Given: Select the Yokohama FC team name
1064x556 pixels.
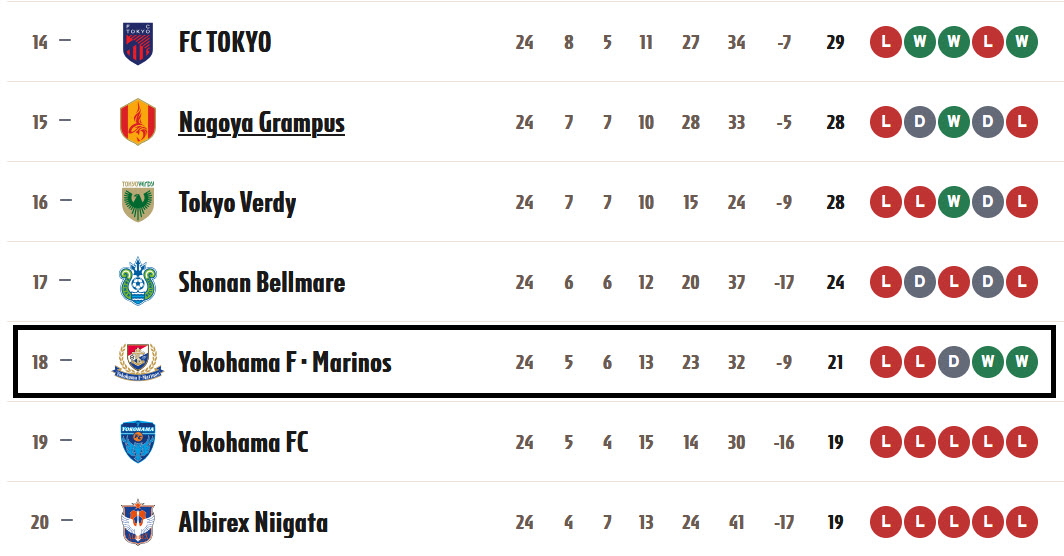Looking at the screenshot, I should point(243,443).
